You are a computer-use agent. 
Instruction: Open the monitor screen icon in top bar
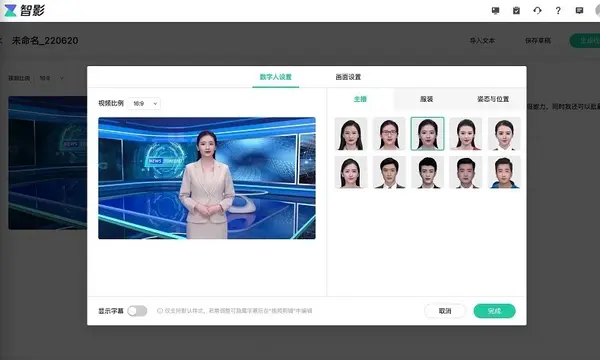(x=495, y=11)
